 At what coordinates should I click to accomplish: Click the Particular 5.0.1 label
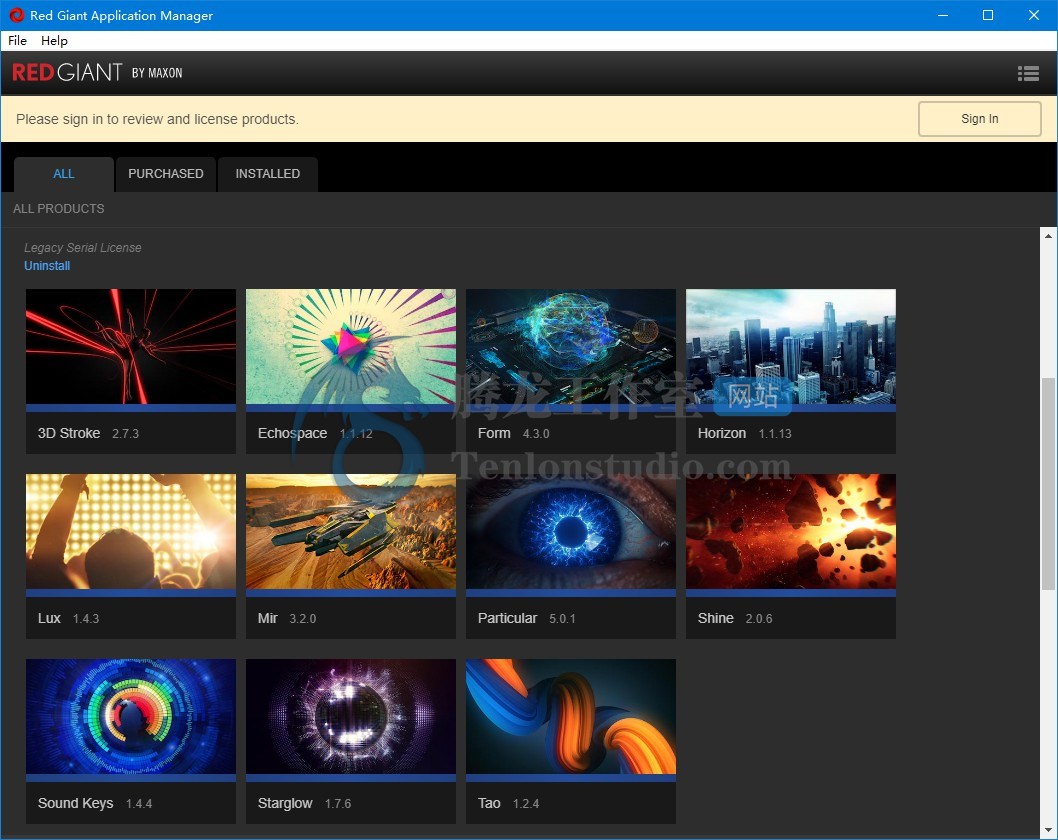(526, 618)
